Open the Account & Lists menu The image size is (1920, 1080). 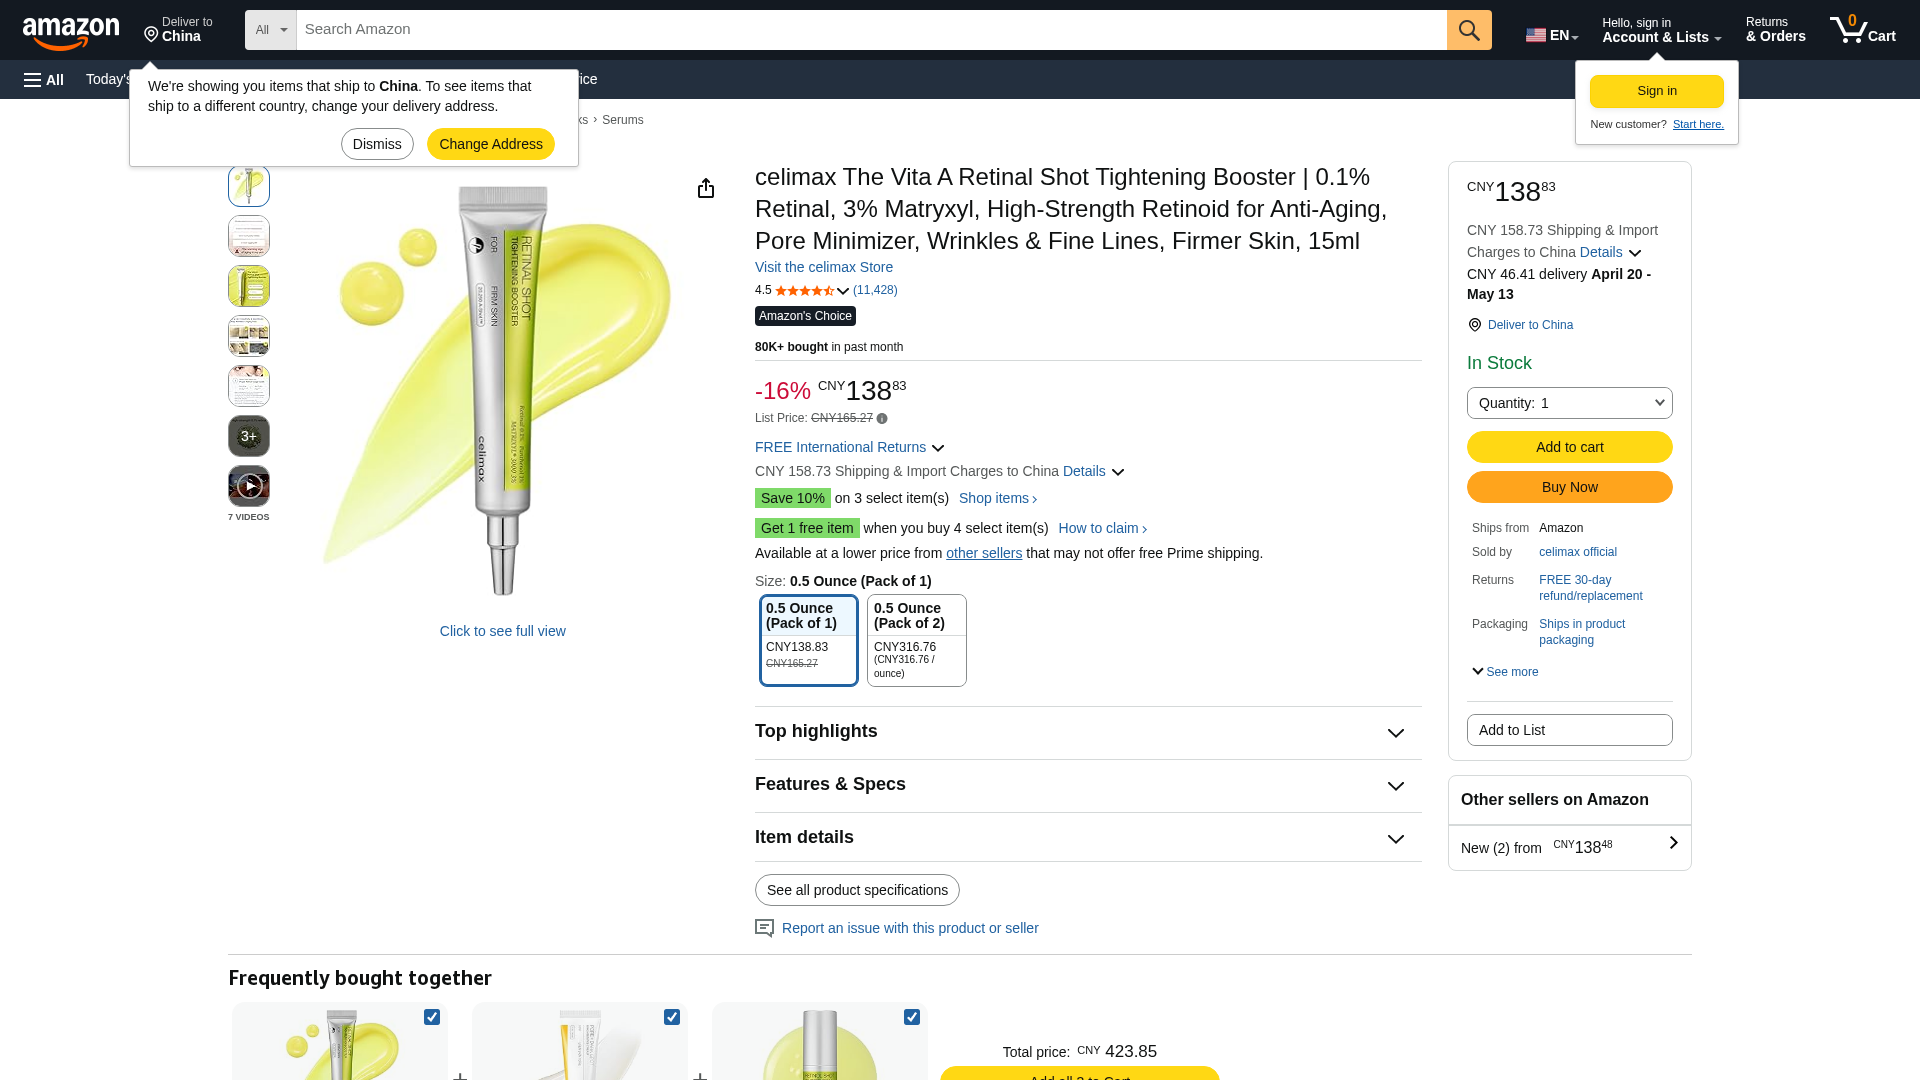click(x=1660, y=30)
